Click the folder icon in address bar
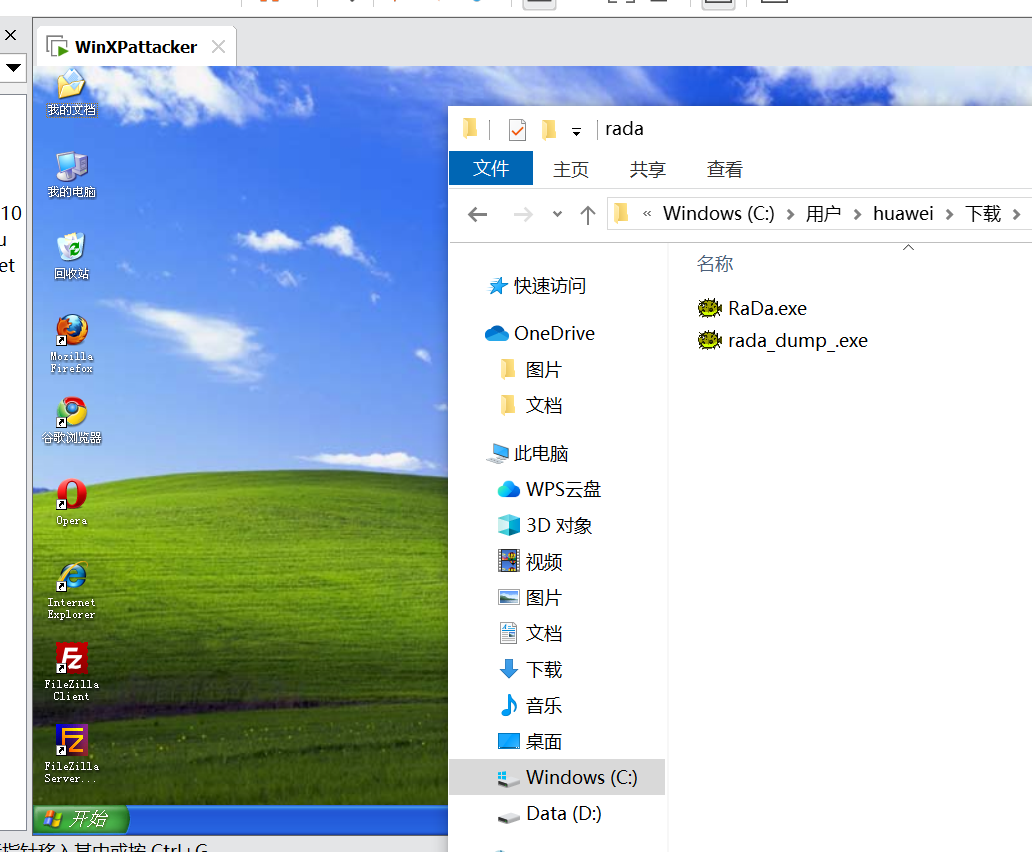The height and width of the screenshot is (852, 1032). click(621, 213)
